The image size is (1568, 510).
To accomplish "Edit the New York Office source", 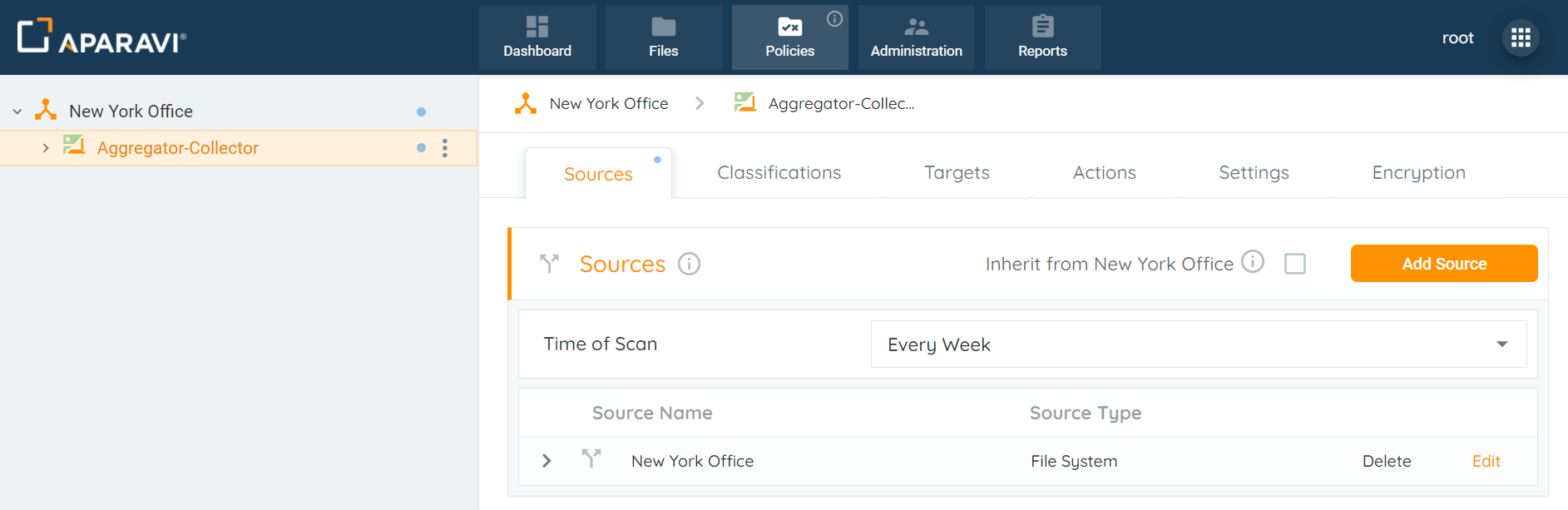I will pos(1486,461).
